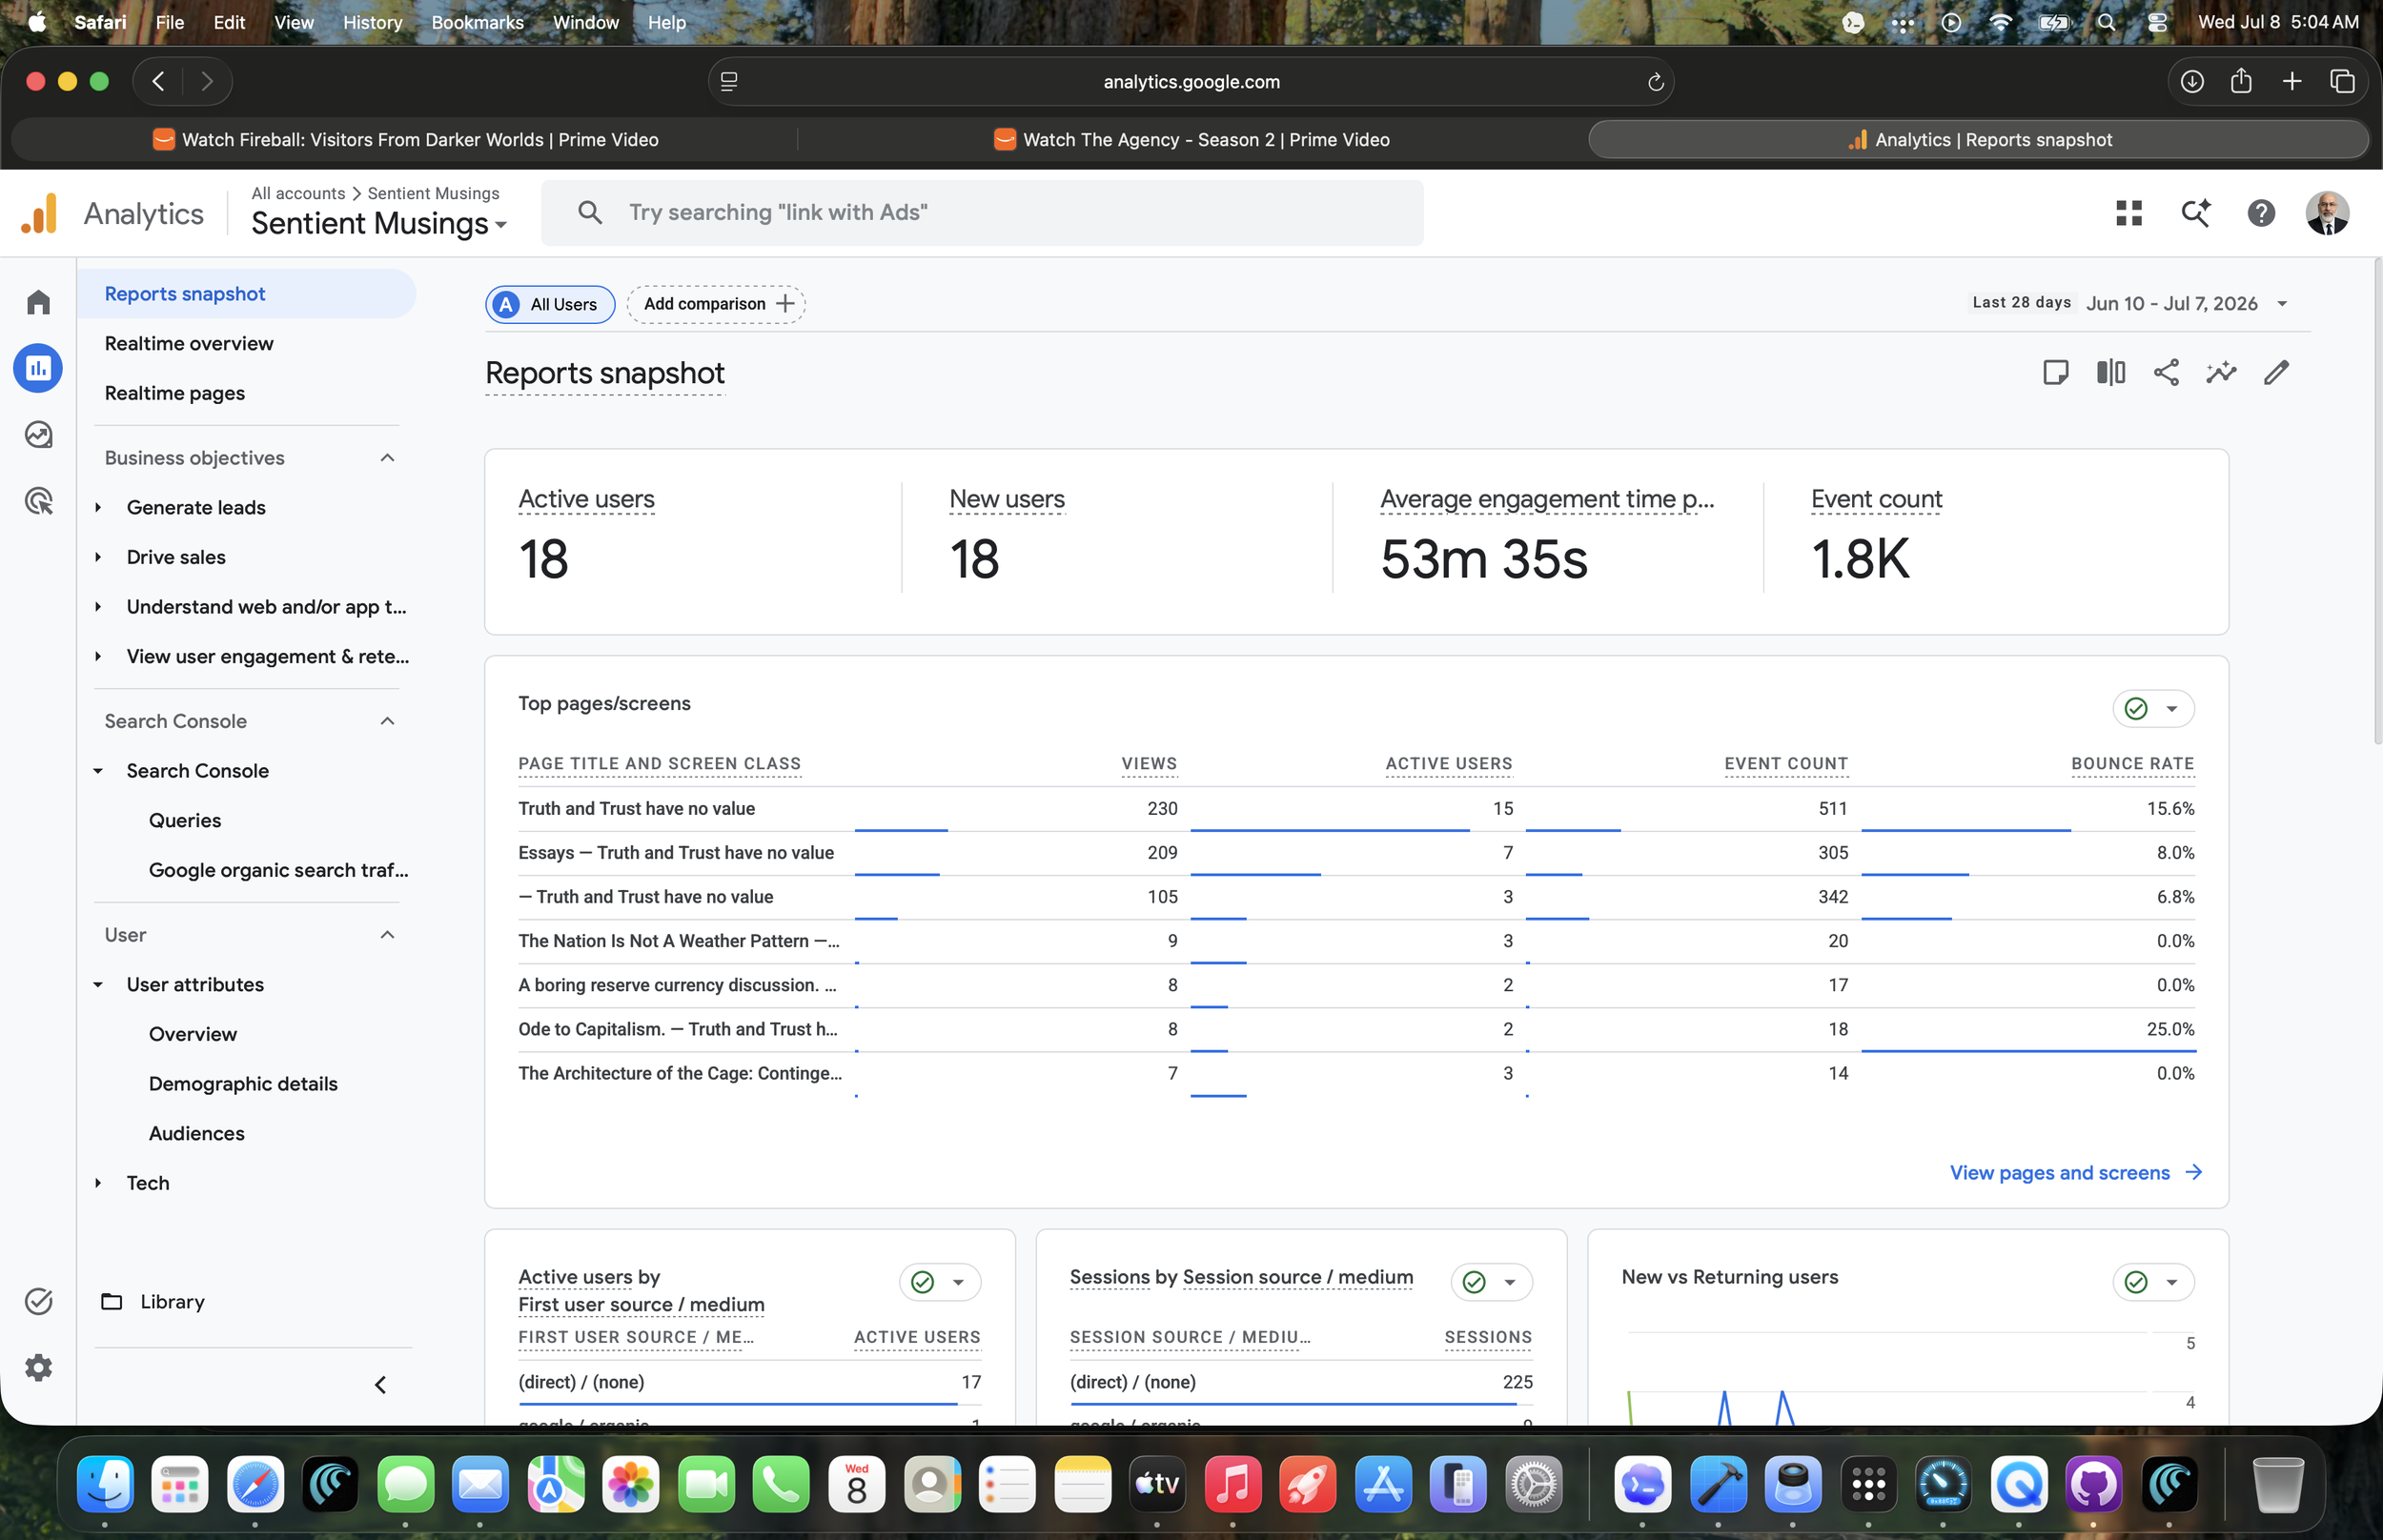Share this report icon
The image size is (2383, 1540).
pos(2166,373)
